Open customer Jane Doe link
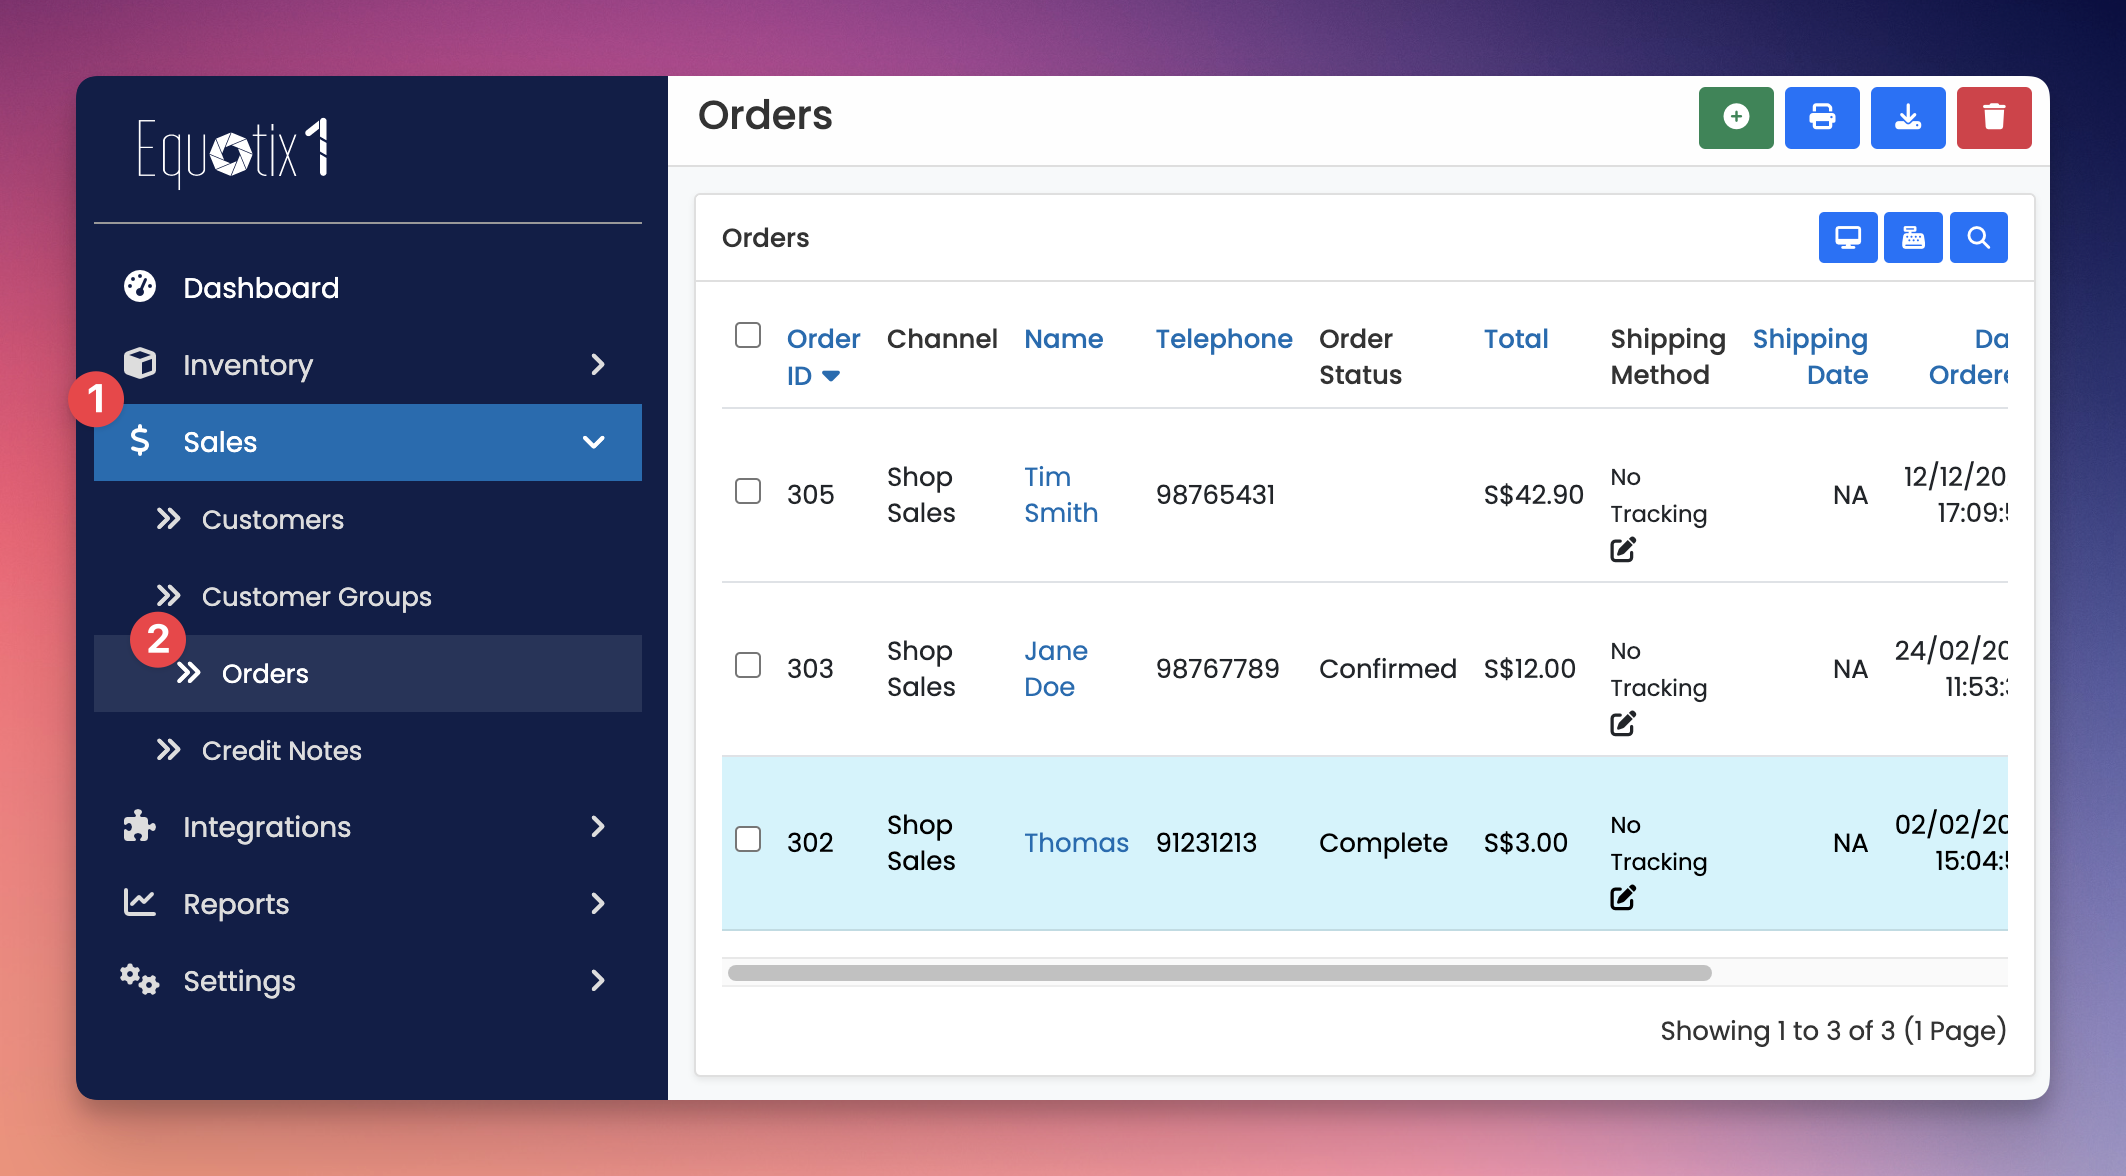This screenshot has width=2126, height=1176. pos(1056,668)
